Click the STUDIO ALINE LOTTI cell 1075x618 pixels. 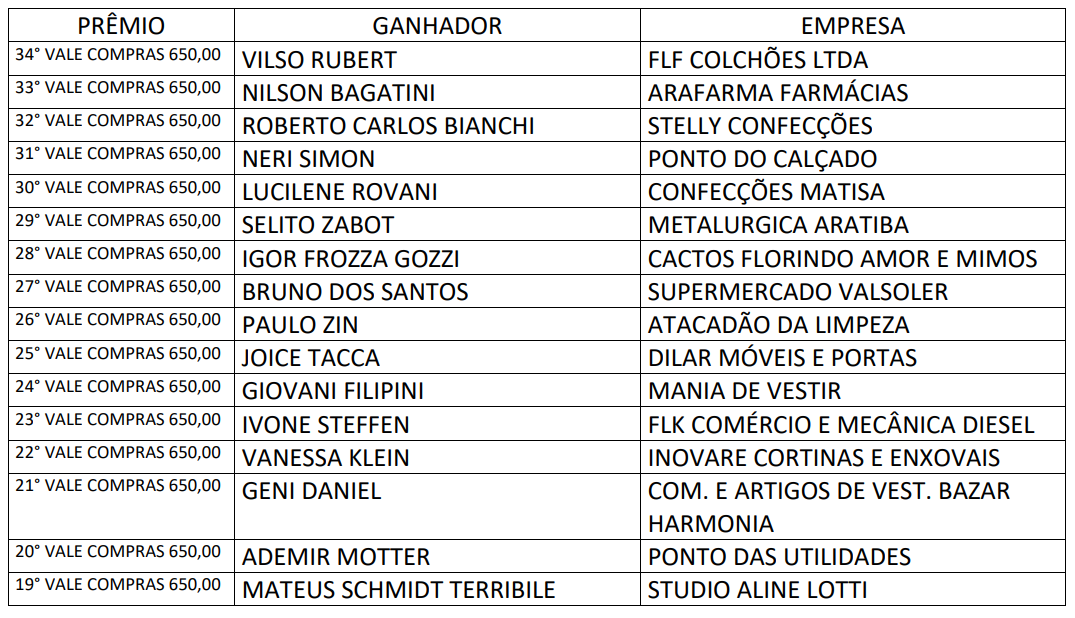(x=853, y=589)
